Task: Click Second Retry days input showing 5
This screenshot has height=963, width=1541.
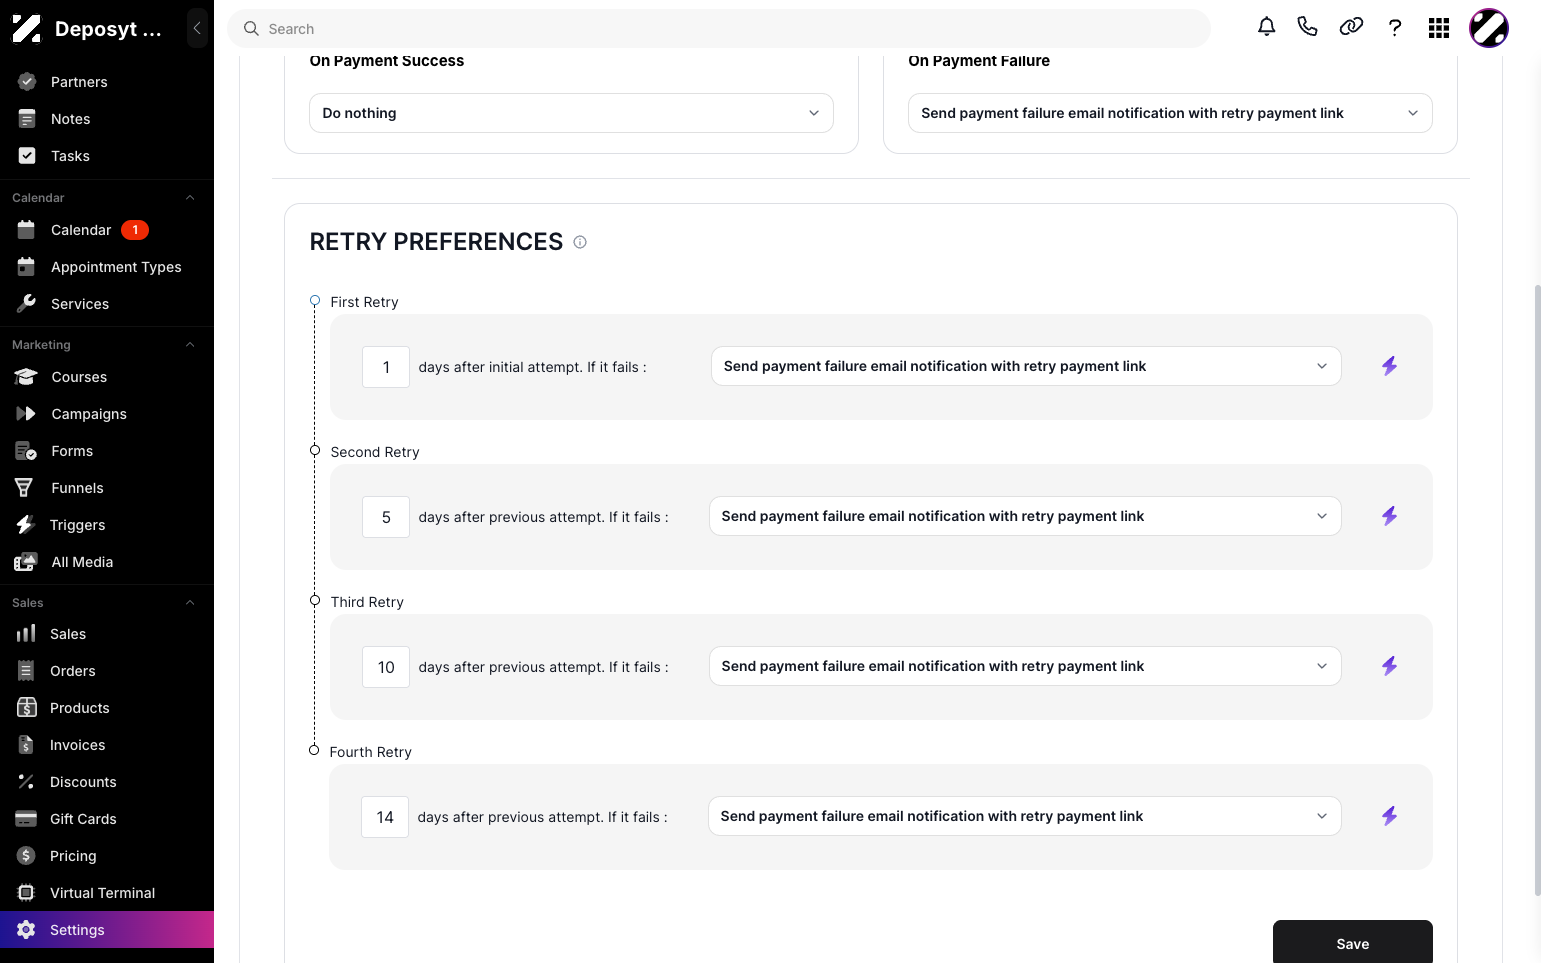Action: (x=386, y=517)
